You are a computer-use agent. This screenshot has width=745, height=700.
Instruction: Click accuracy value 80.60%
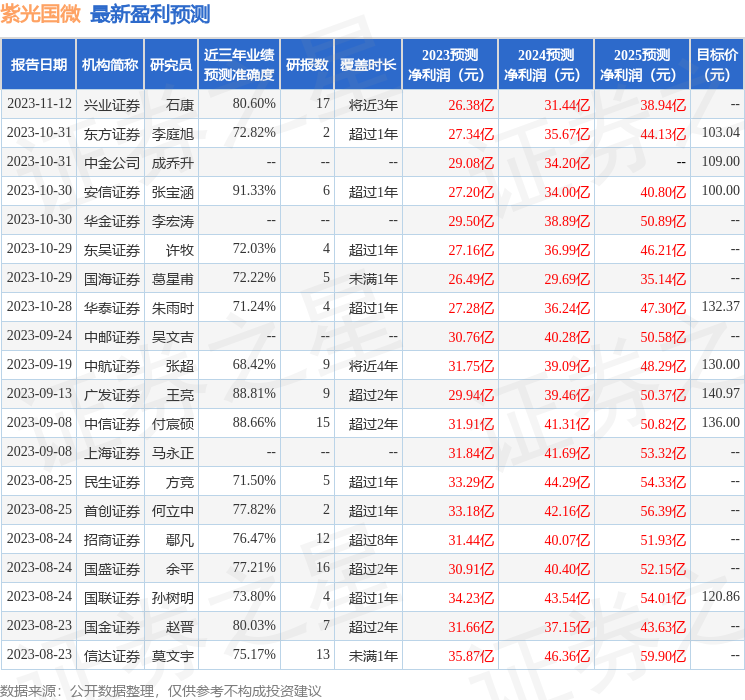click(x=254, y=103)
